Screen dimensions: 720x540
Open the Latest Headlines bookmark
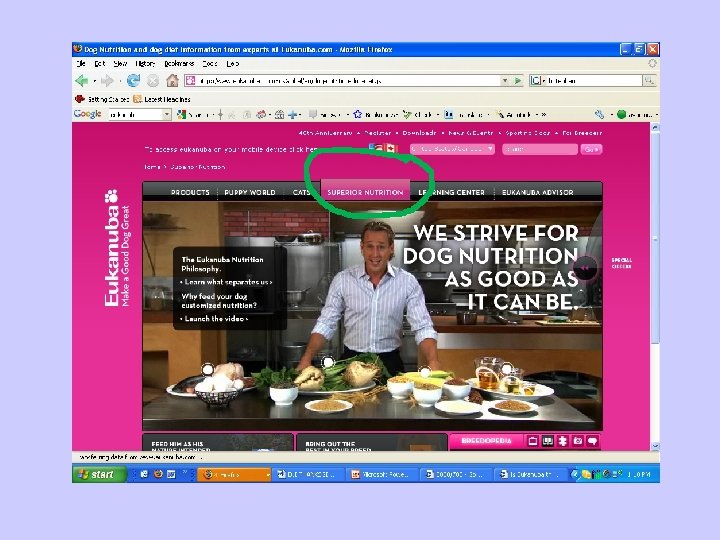tap(162, 99)
